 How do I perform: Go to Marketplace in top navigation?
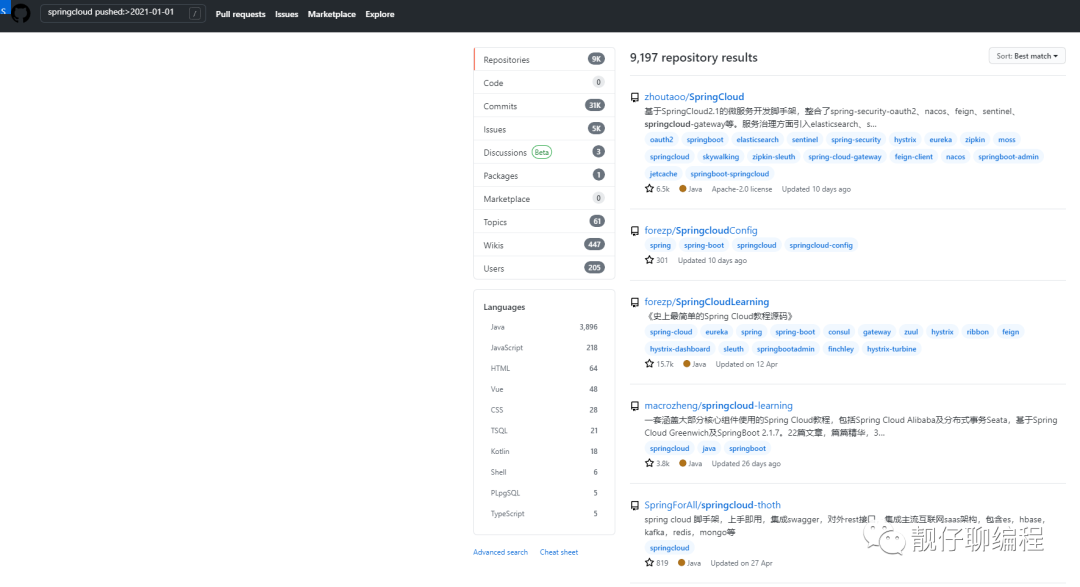click(331, 14)
